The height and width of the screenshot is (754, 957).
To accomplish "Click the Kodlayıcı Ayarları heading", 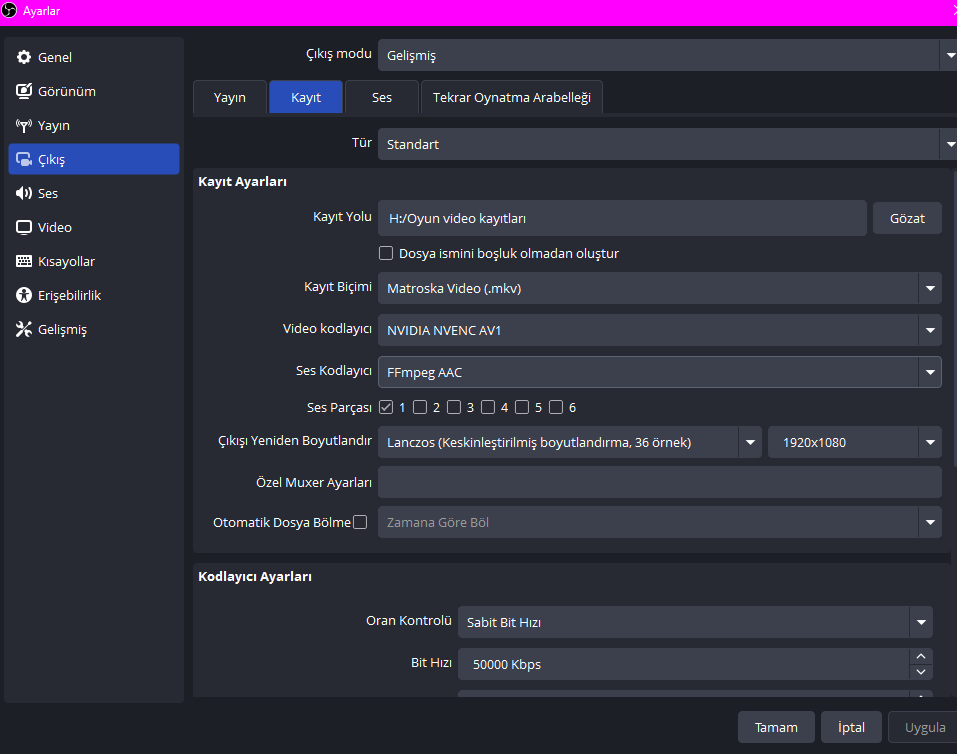I will pos(255,576).
